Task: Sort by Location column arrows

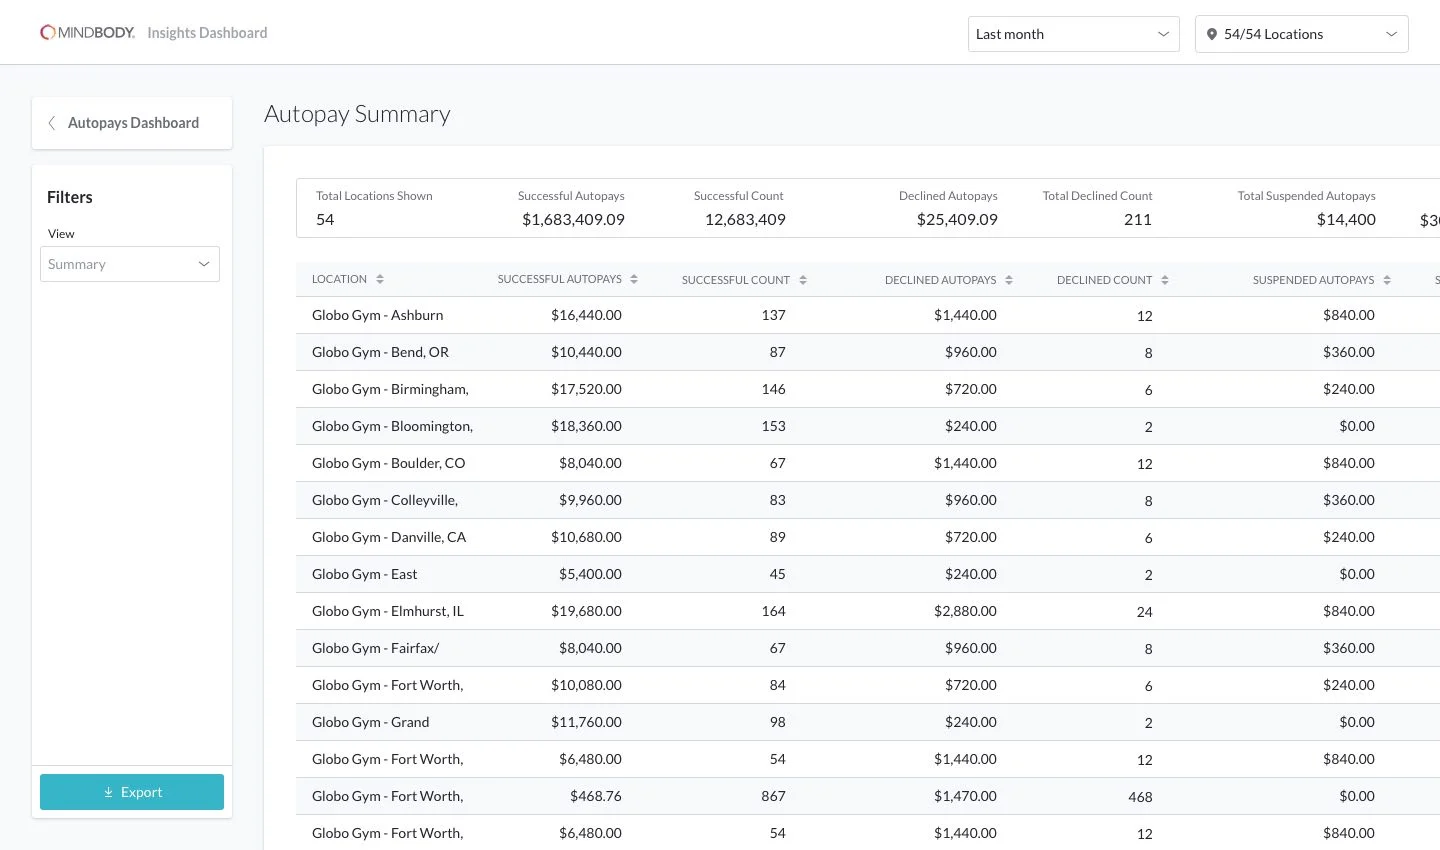Action: point(380,279)
